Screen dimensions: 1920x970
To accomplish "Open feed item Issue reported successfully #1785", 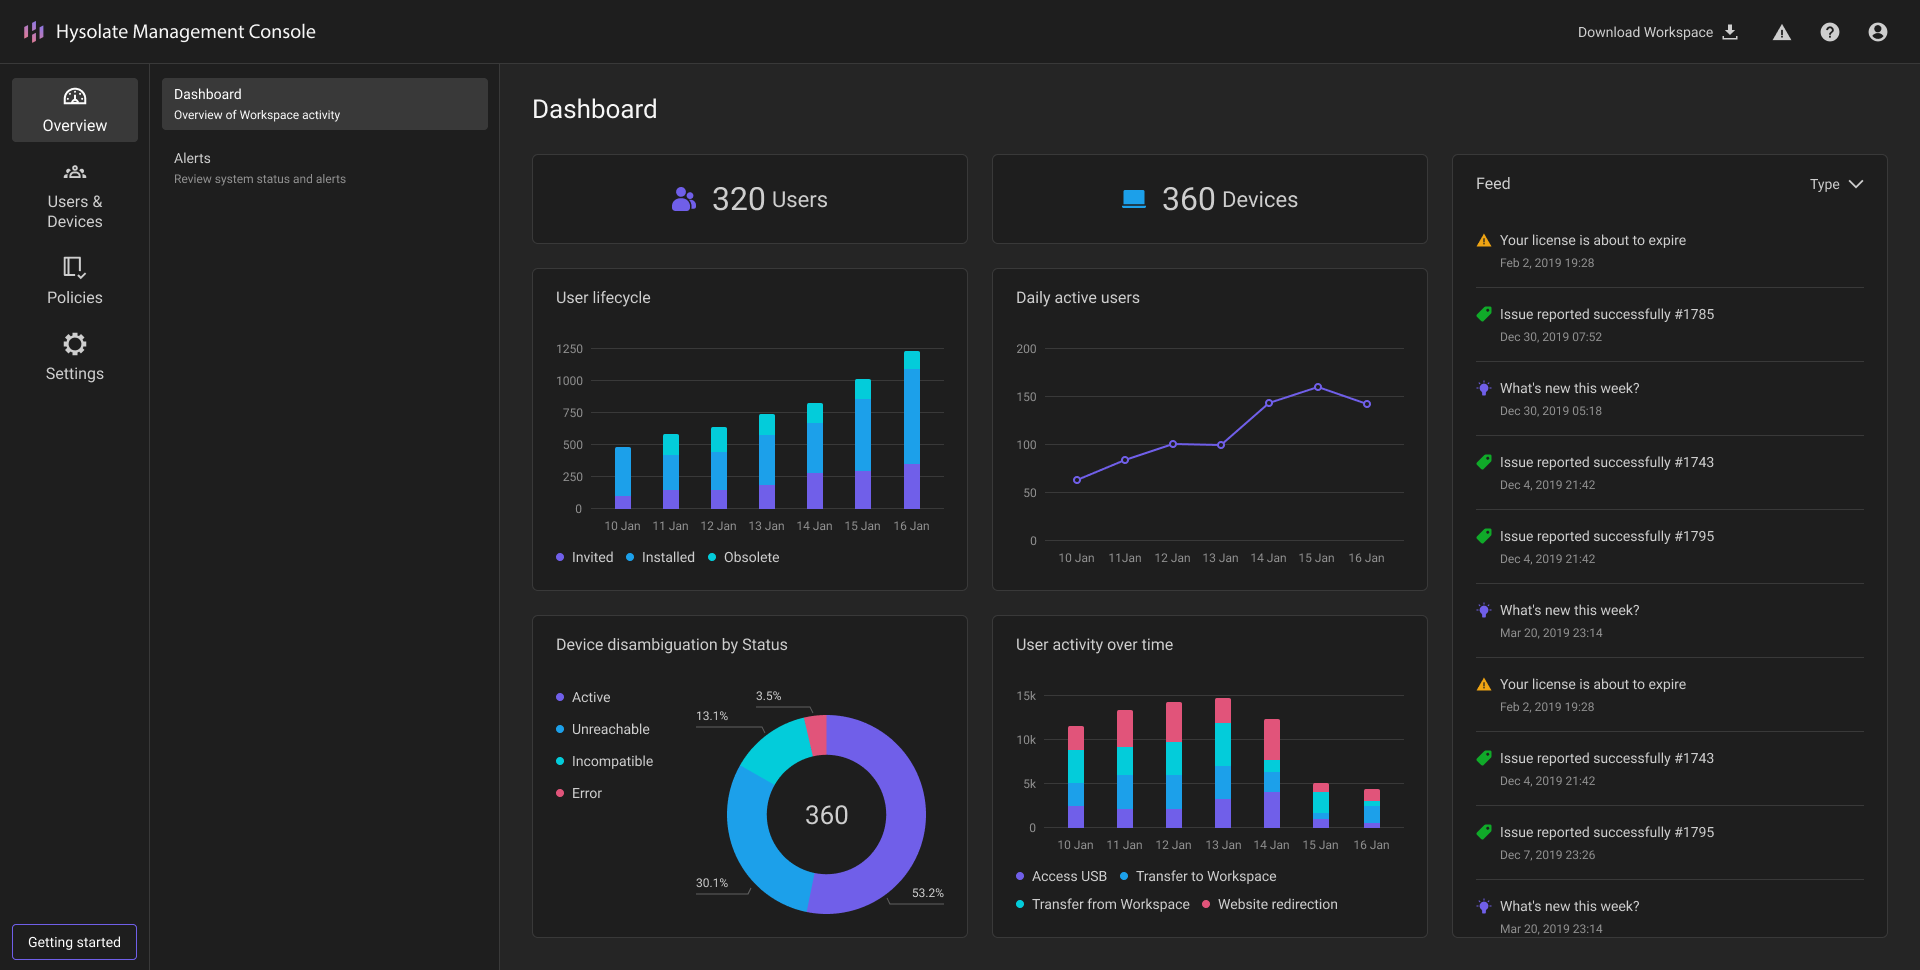I will tap(1606, 314).
